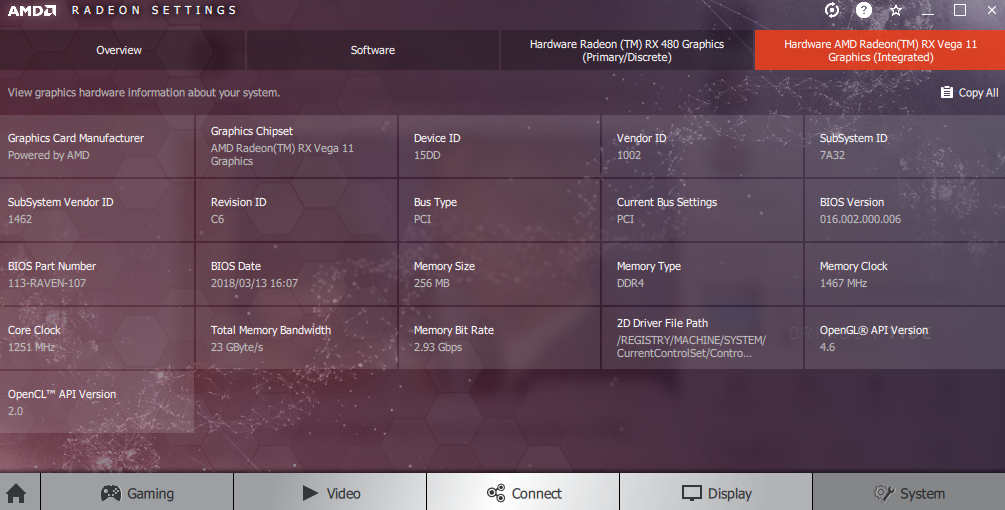Maximize the Radeon Settings window

(x=959, y=10)
